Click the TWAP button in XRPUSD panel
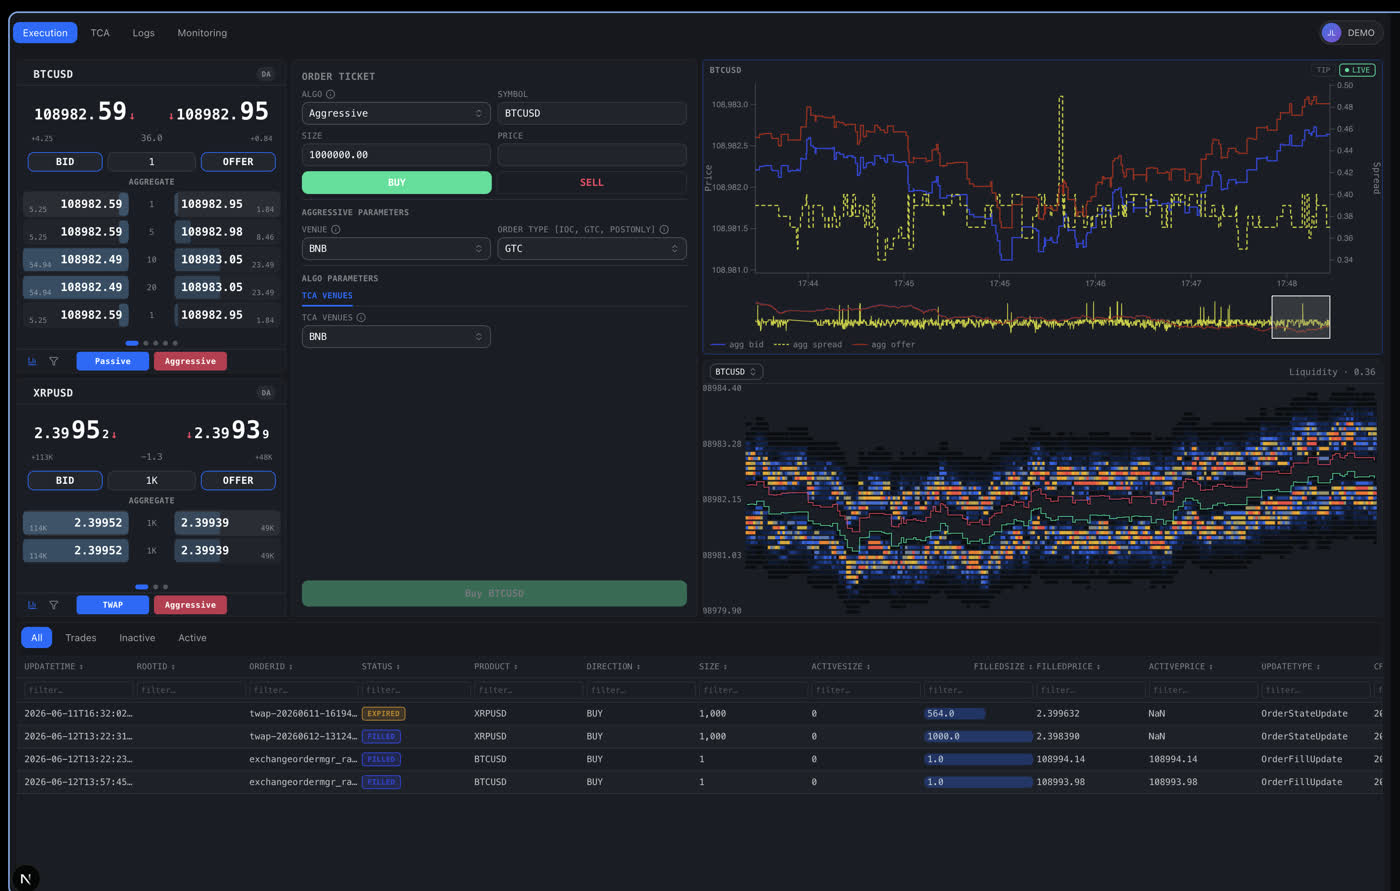The width and height of the screenshot is (1400, 891). [x=112, y=605]
